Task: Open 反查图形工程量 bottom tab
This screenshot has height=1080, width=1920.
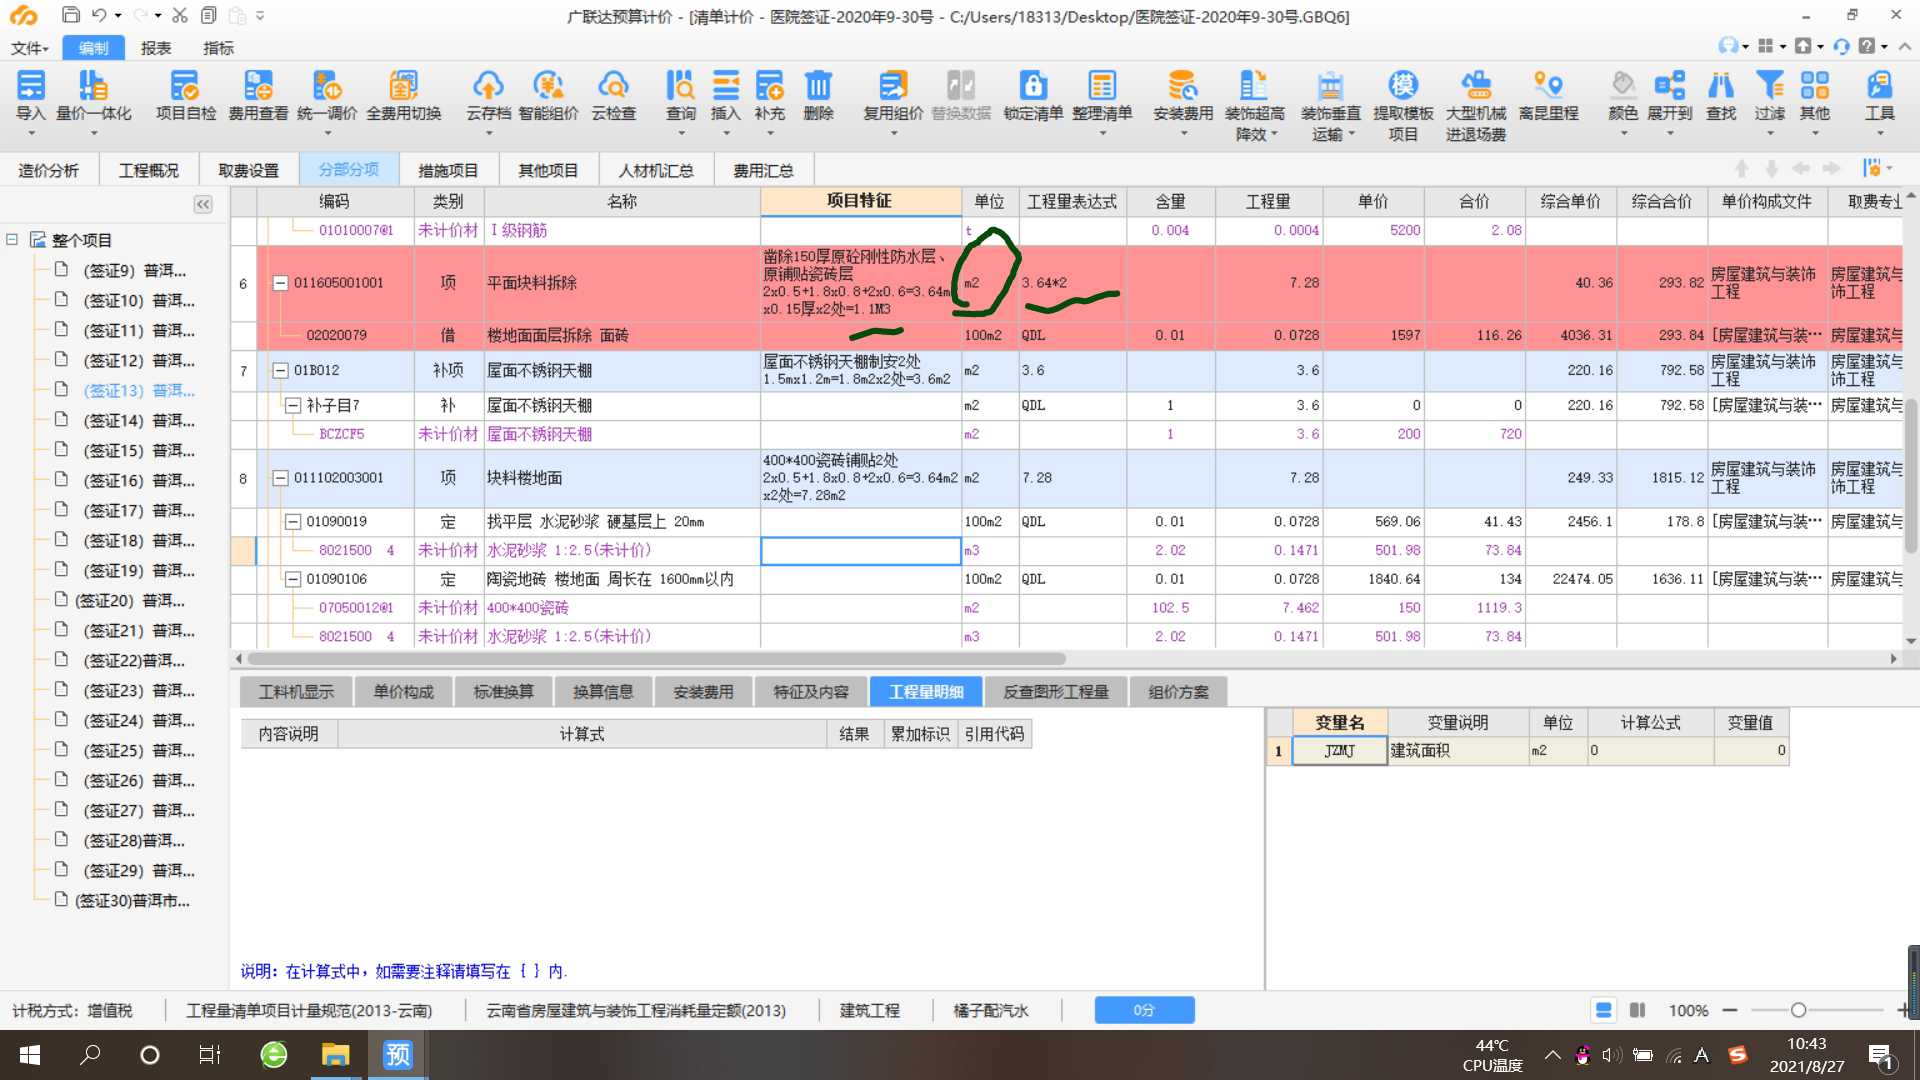Action: pos(1056,692)
